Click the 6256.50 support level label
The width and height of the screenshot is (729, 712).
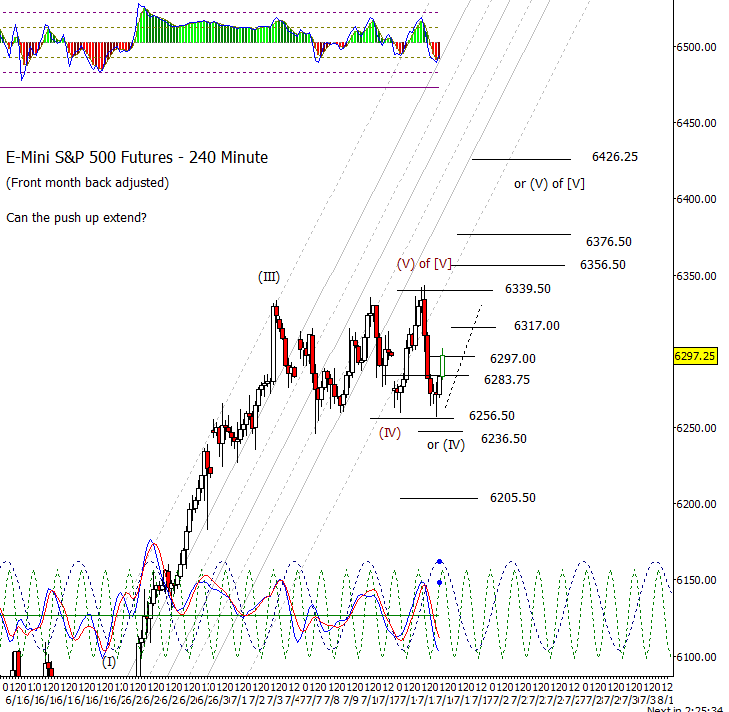pyautogui.click(x=492, y=416)
